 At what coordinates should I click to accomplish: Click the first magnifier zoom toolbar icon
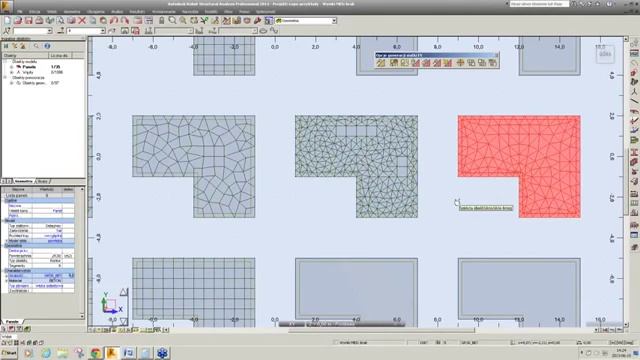(172, 20)
